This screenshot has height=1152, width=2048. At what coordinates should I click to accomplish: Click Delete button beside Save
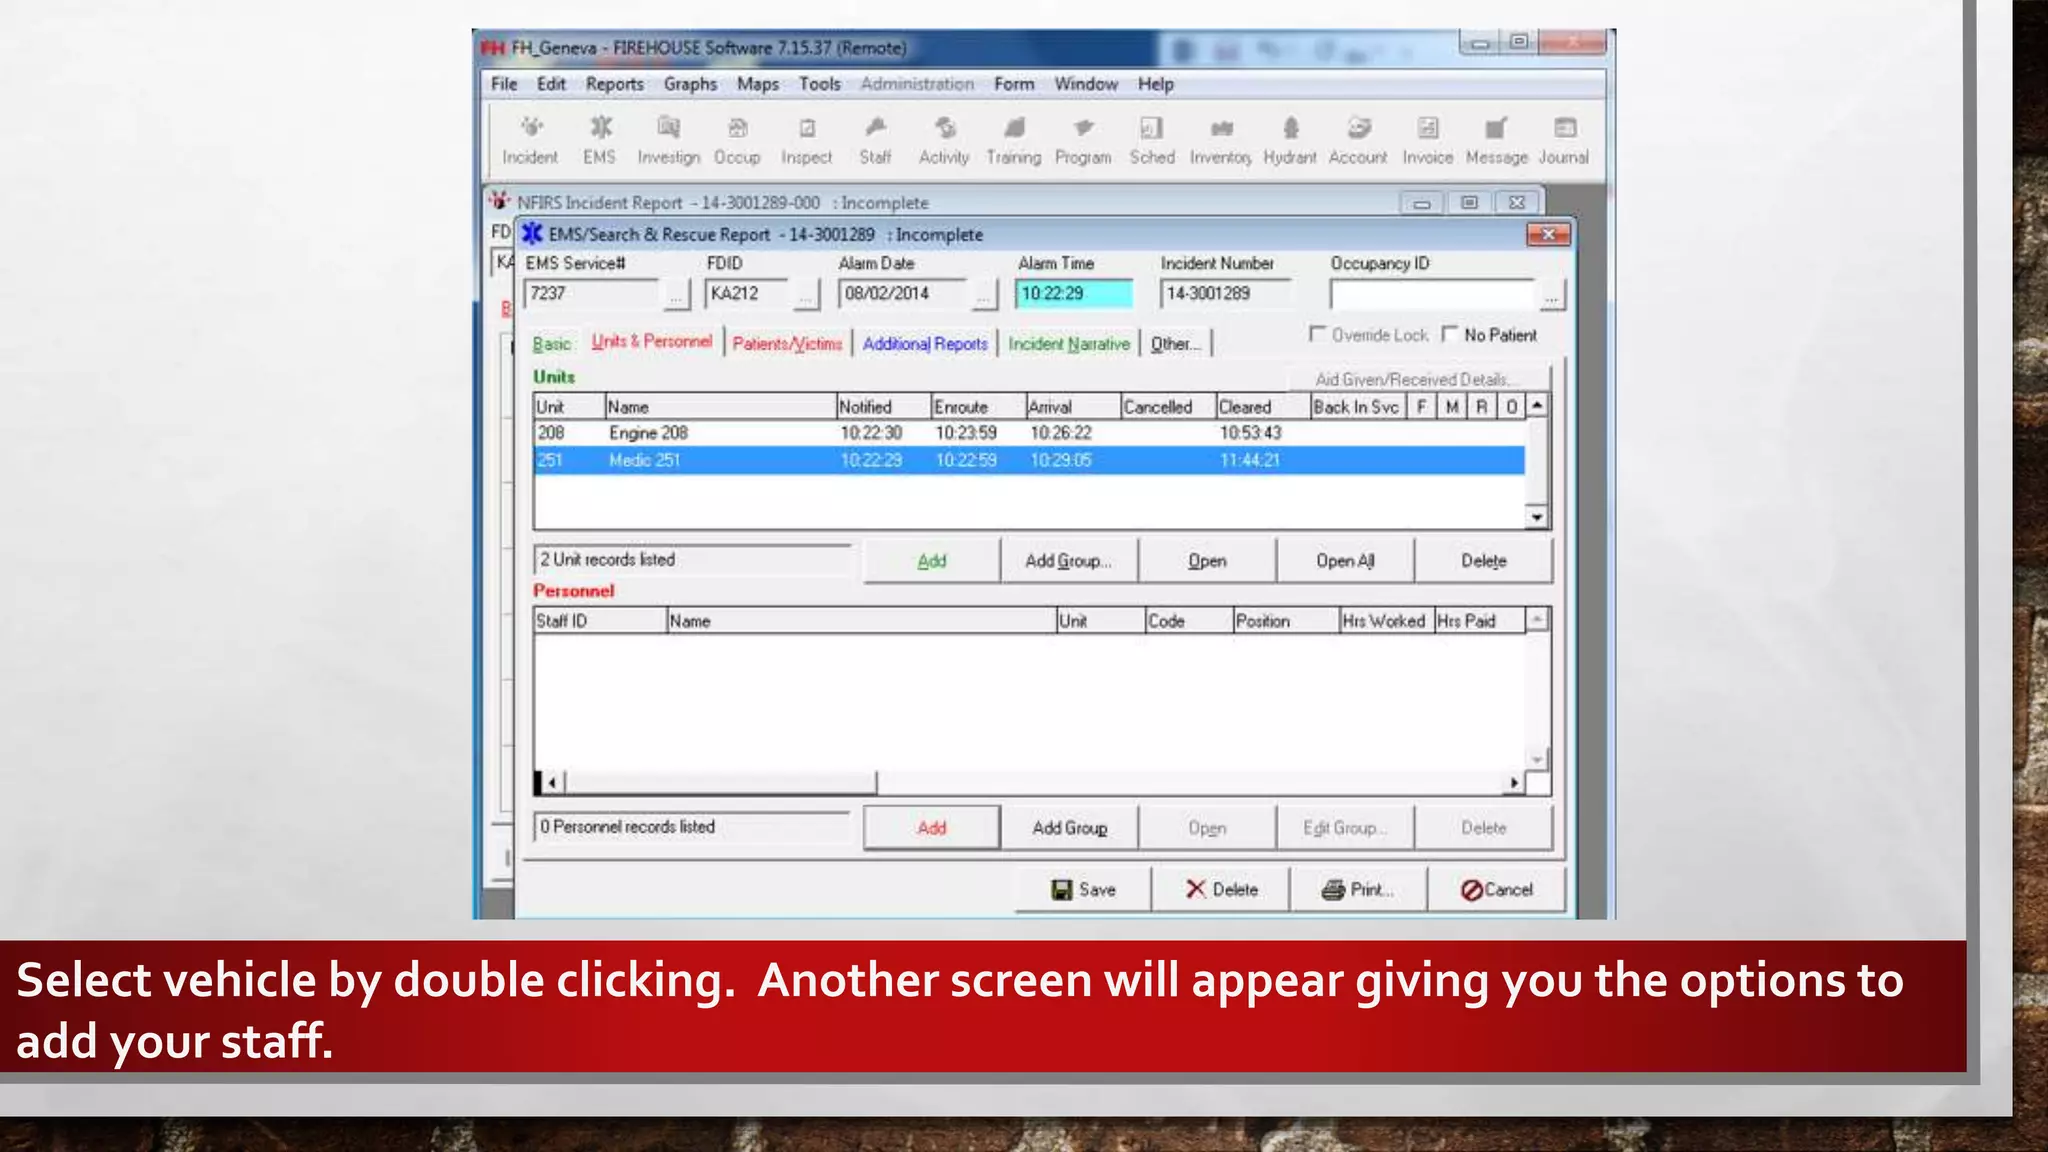coord(1221,889)
